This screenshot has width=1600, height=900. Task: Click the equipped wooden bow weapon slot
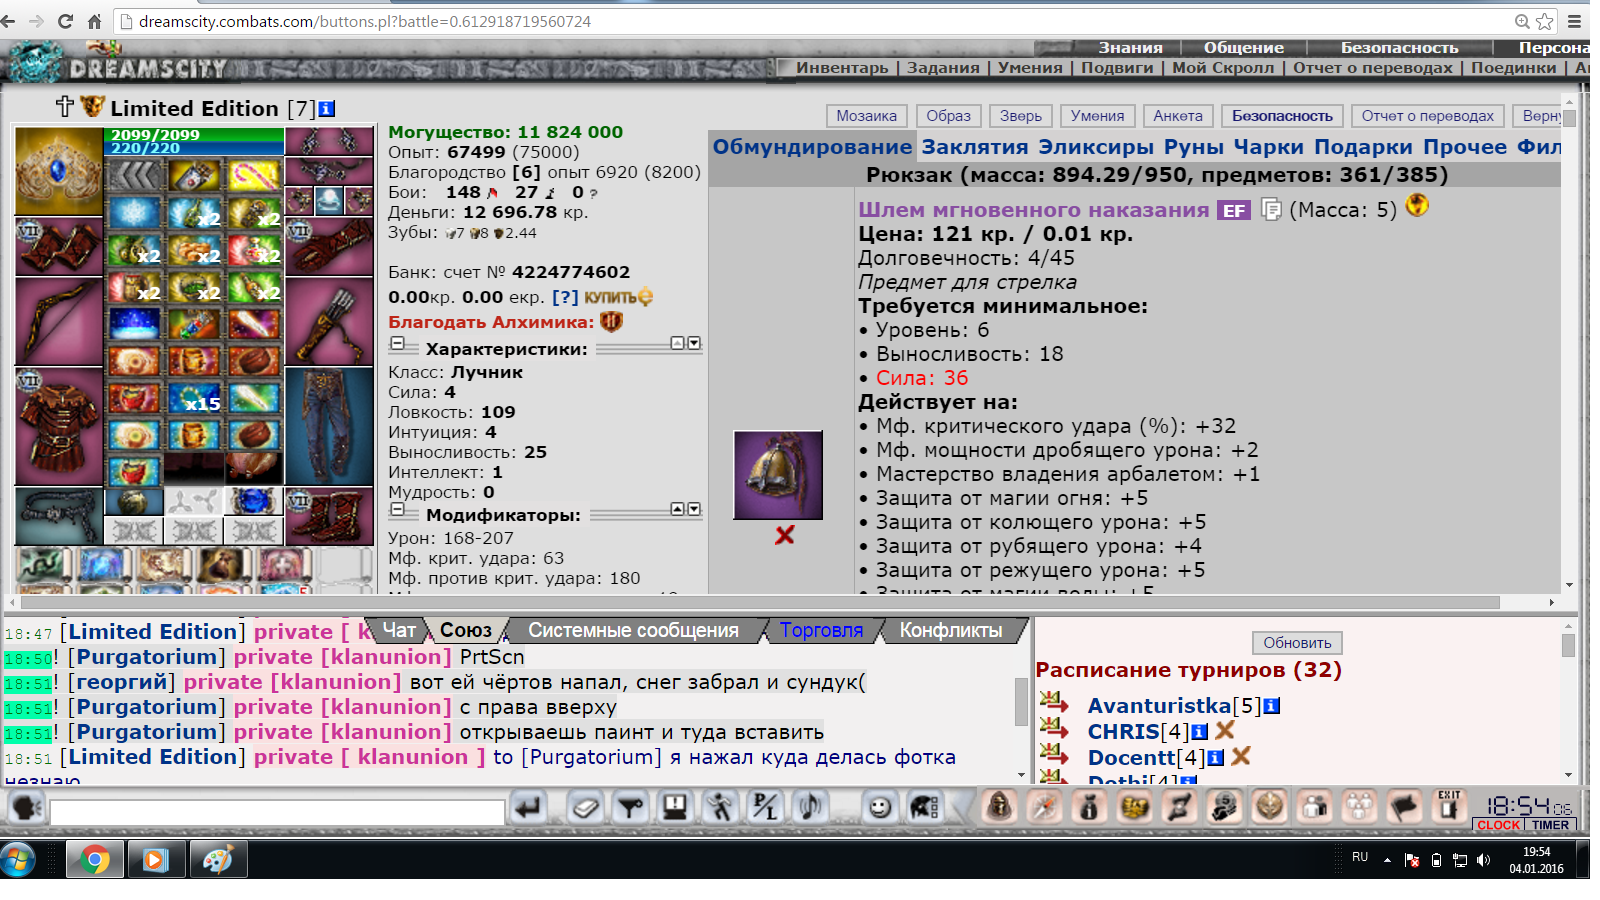pyautogui.click(x=59, y=322)
